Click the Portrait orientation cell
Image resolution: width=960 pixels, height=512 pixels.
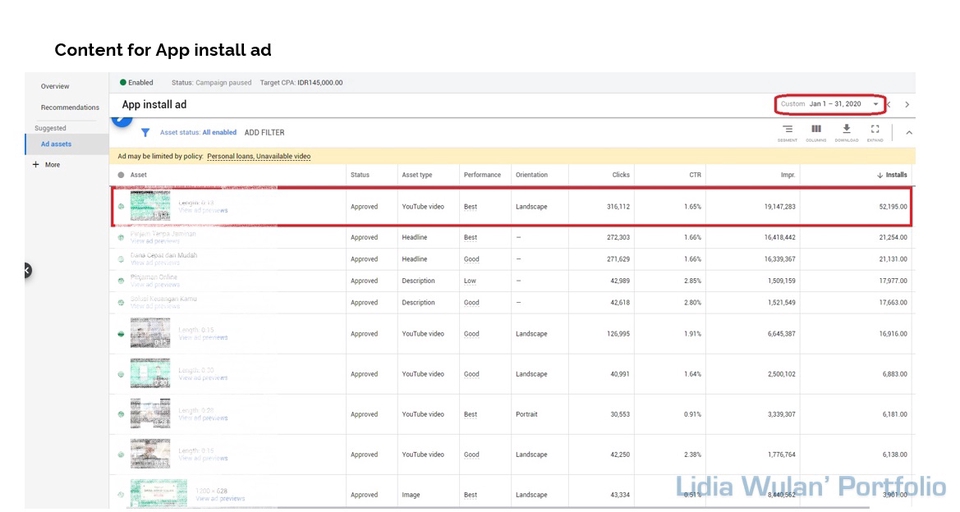point(527,414)
